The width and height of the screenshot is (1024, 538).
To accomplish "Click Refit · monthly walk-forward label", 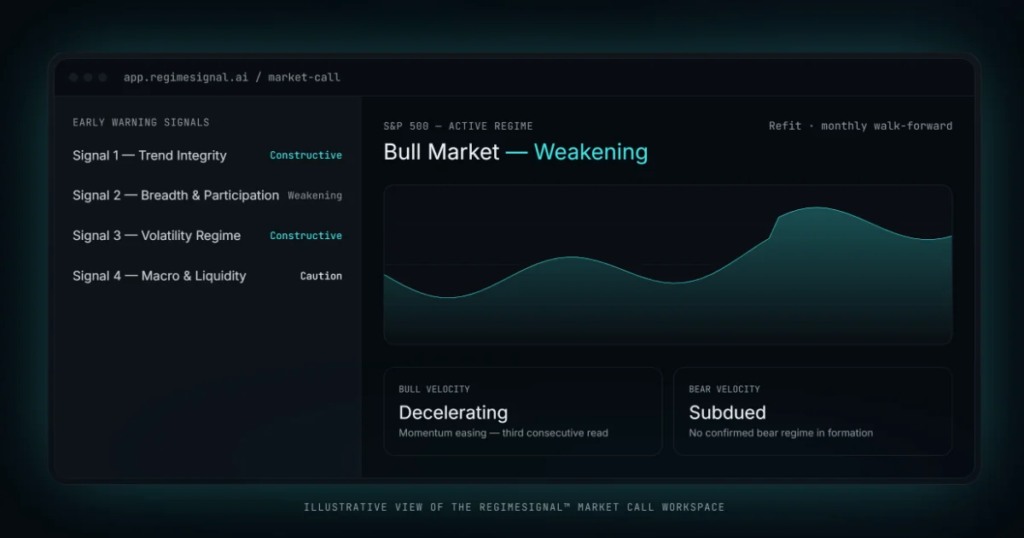I will [860, 126].
